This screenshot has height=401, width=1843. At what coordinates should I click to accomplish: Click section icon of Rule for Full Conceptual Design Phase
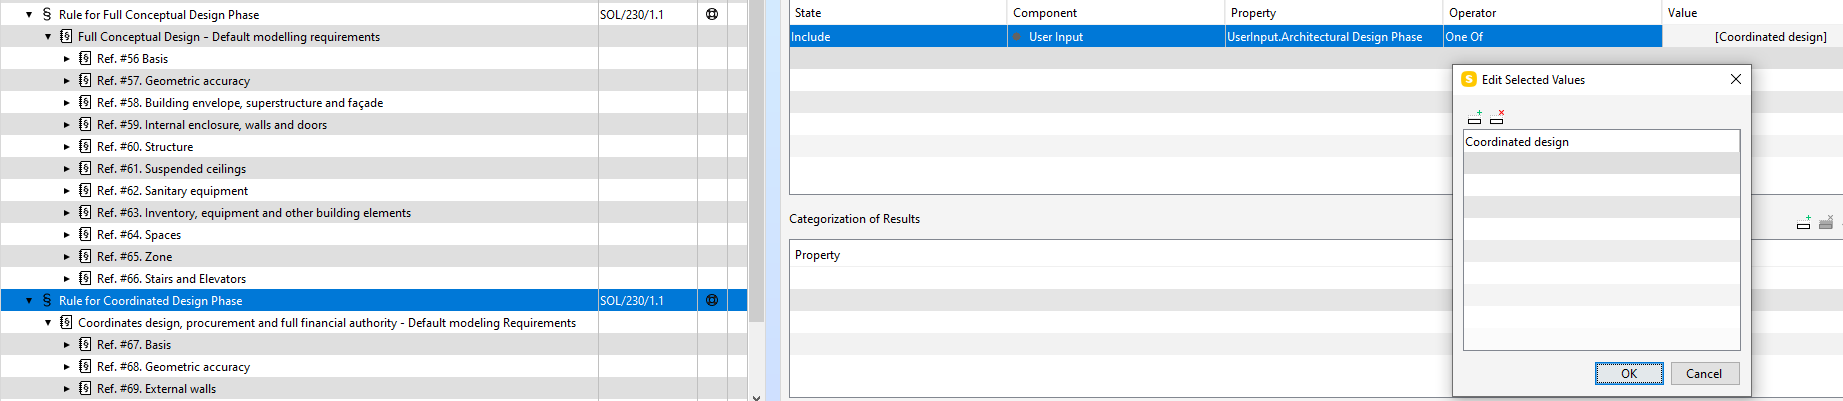[46, 14]
